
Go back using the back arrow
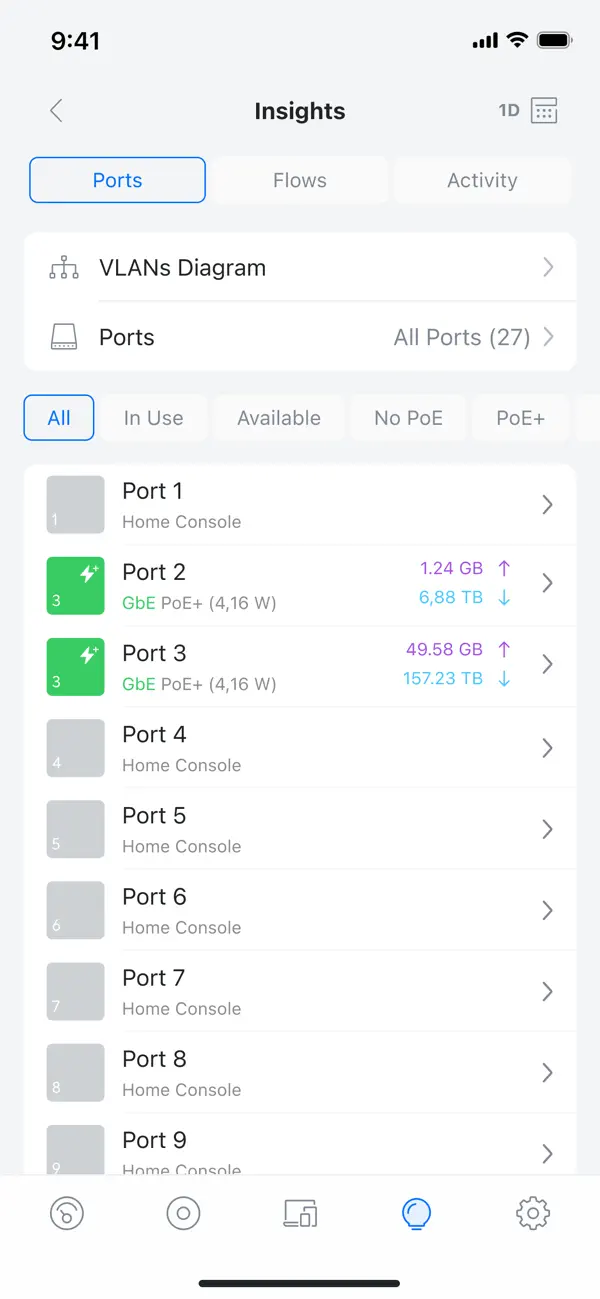click(x=56, y=110)
